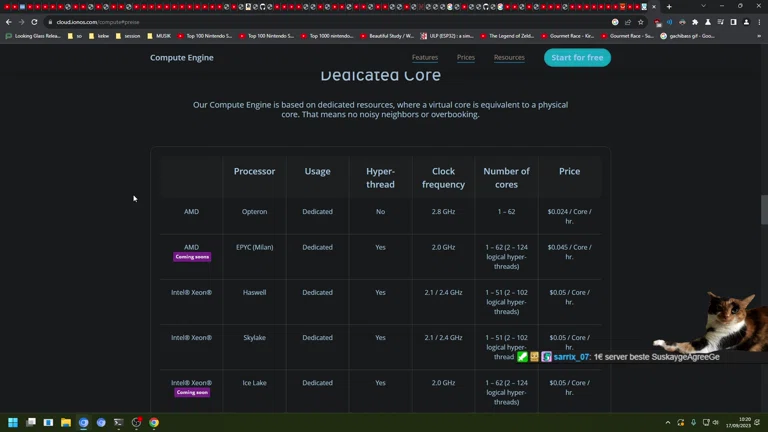Click the share page icon in address bar
The height and width of the screenshot is (432, 768).
[628, 22]
